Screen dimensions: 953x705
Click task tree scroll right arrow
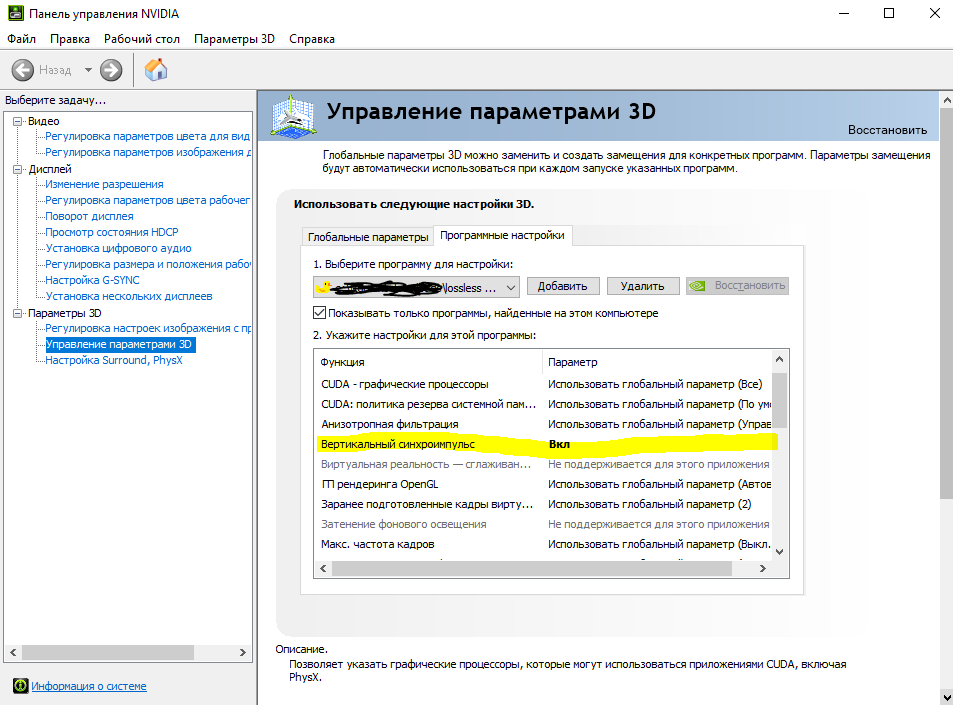pyautogui.click(x=243, y=653)
